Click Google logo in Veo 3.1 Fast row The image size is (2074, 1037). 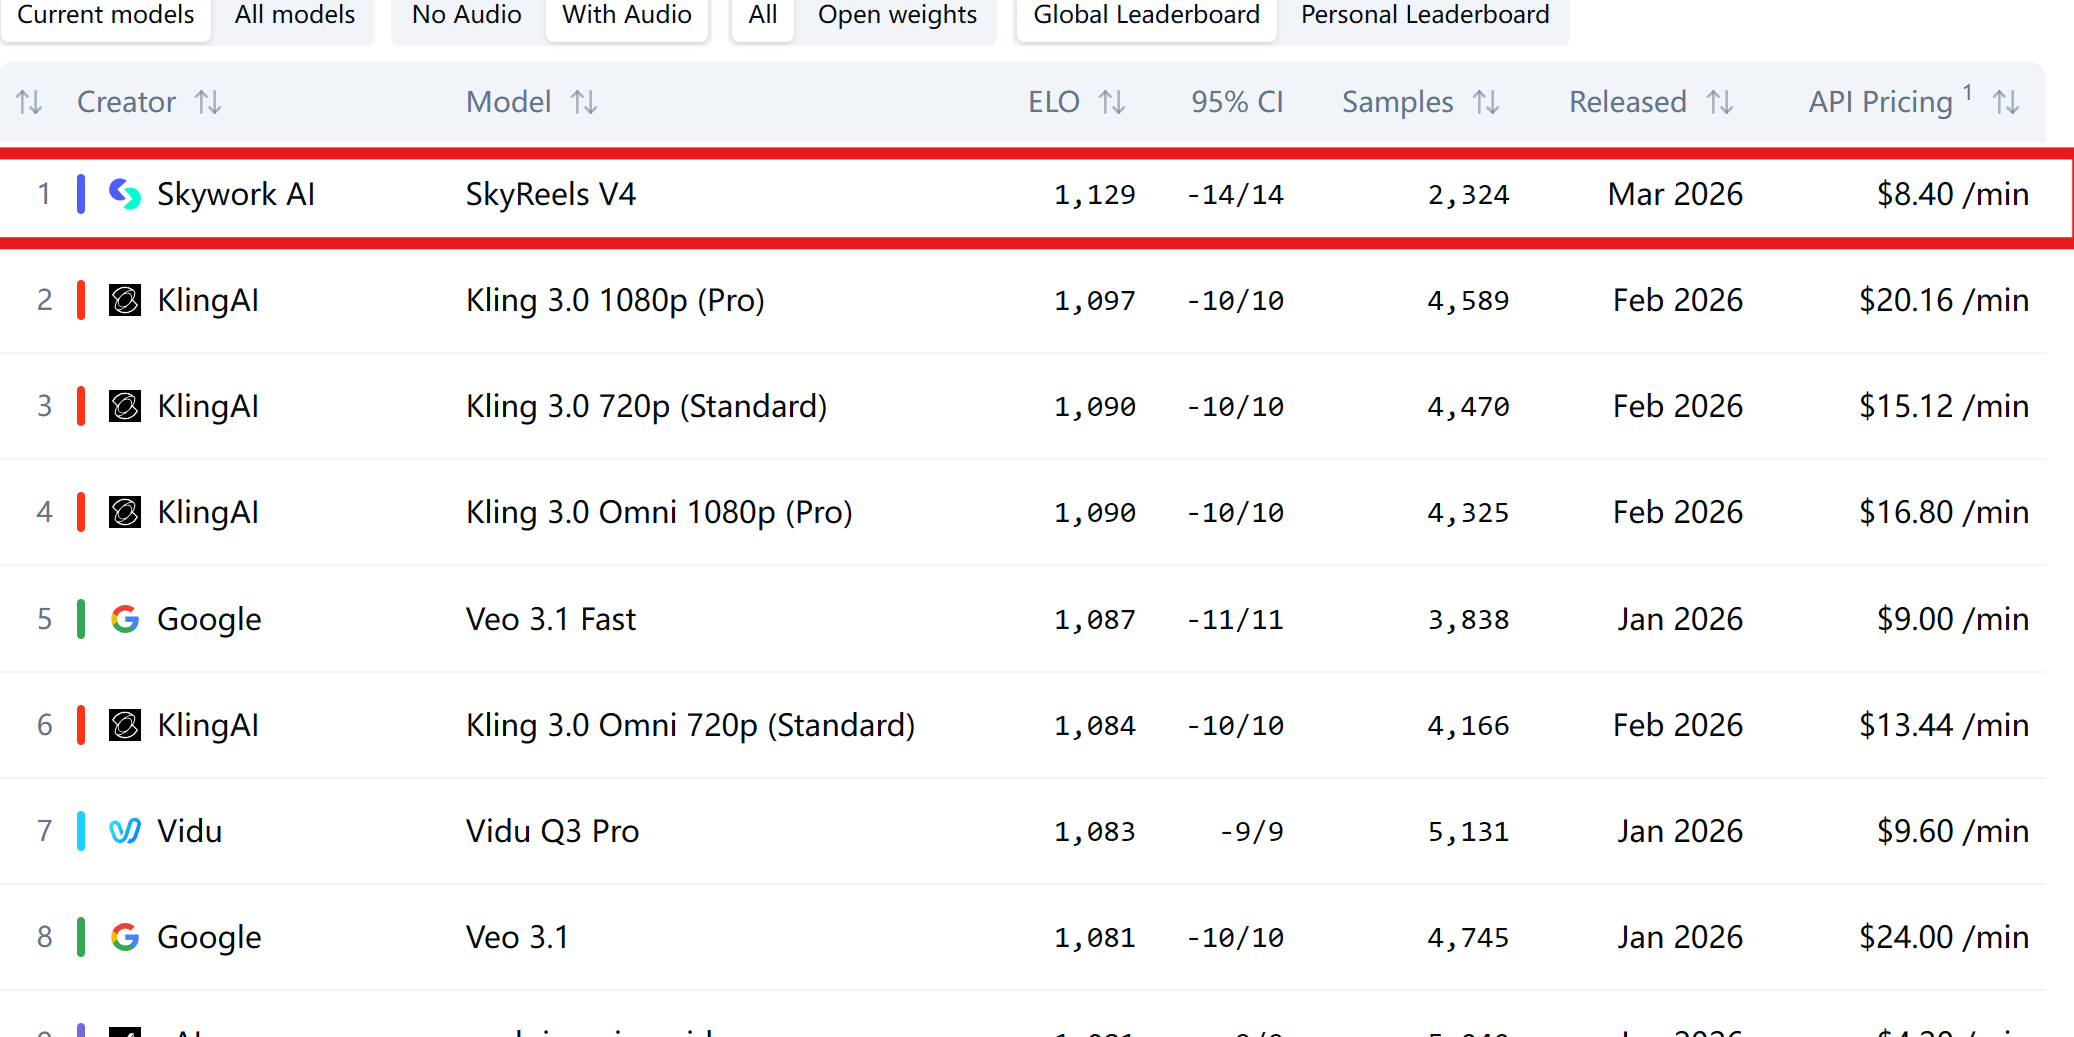[x=125, y=619]
